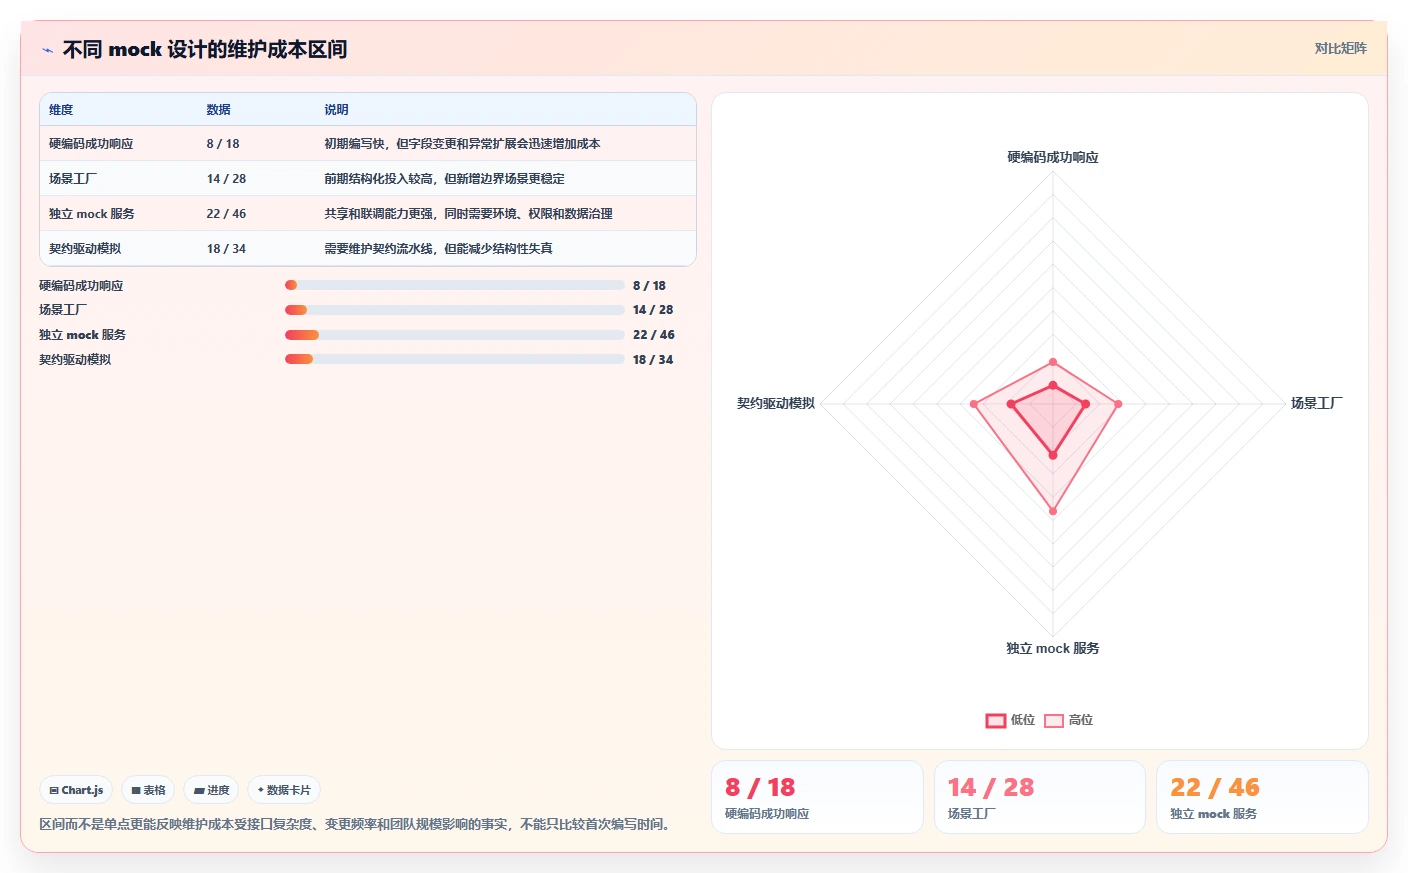
Task: Click radar axis label 独立 mock 服务
Action: (1052, 648)
